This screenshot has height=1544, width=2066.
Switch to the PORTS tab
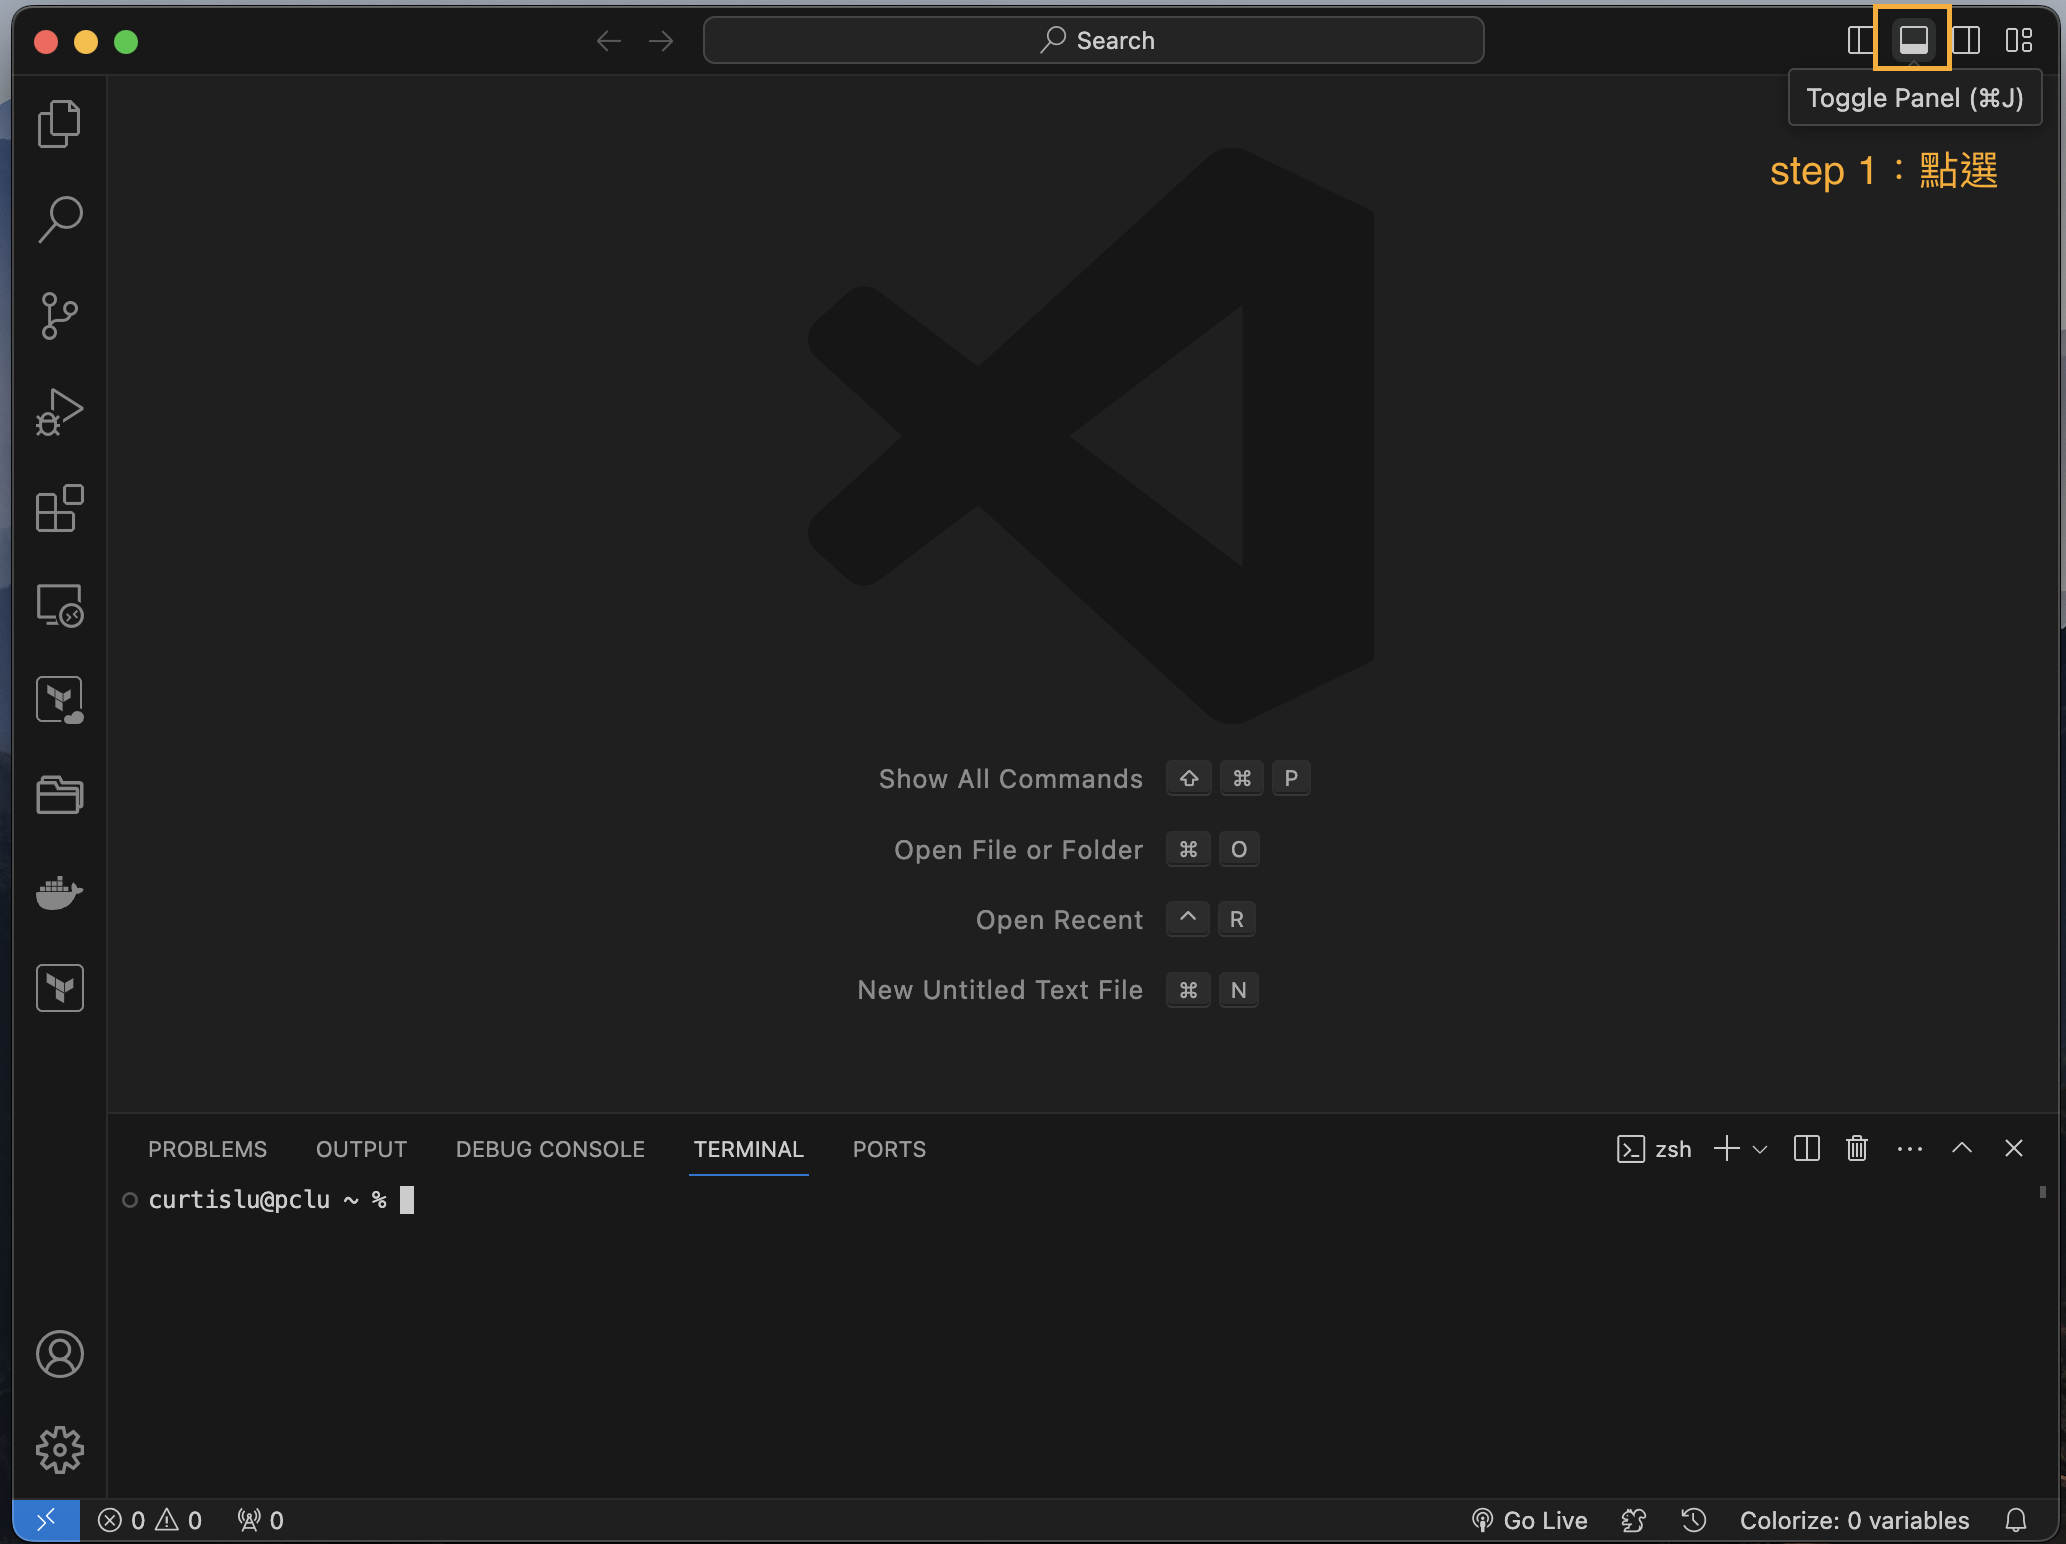coord(889,1149)
